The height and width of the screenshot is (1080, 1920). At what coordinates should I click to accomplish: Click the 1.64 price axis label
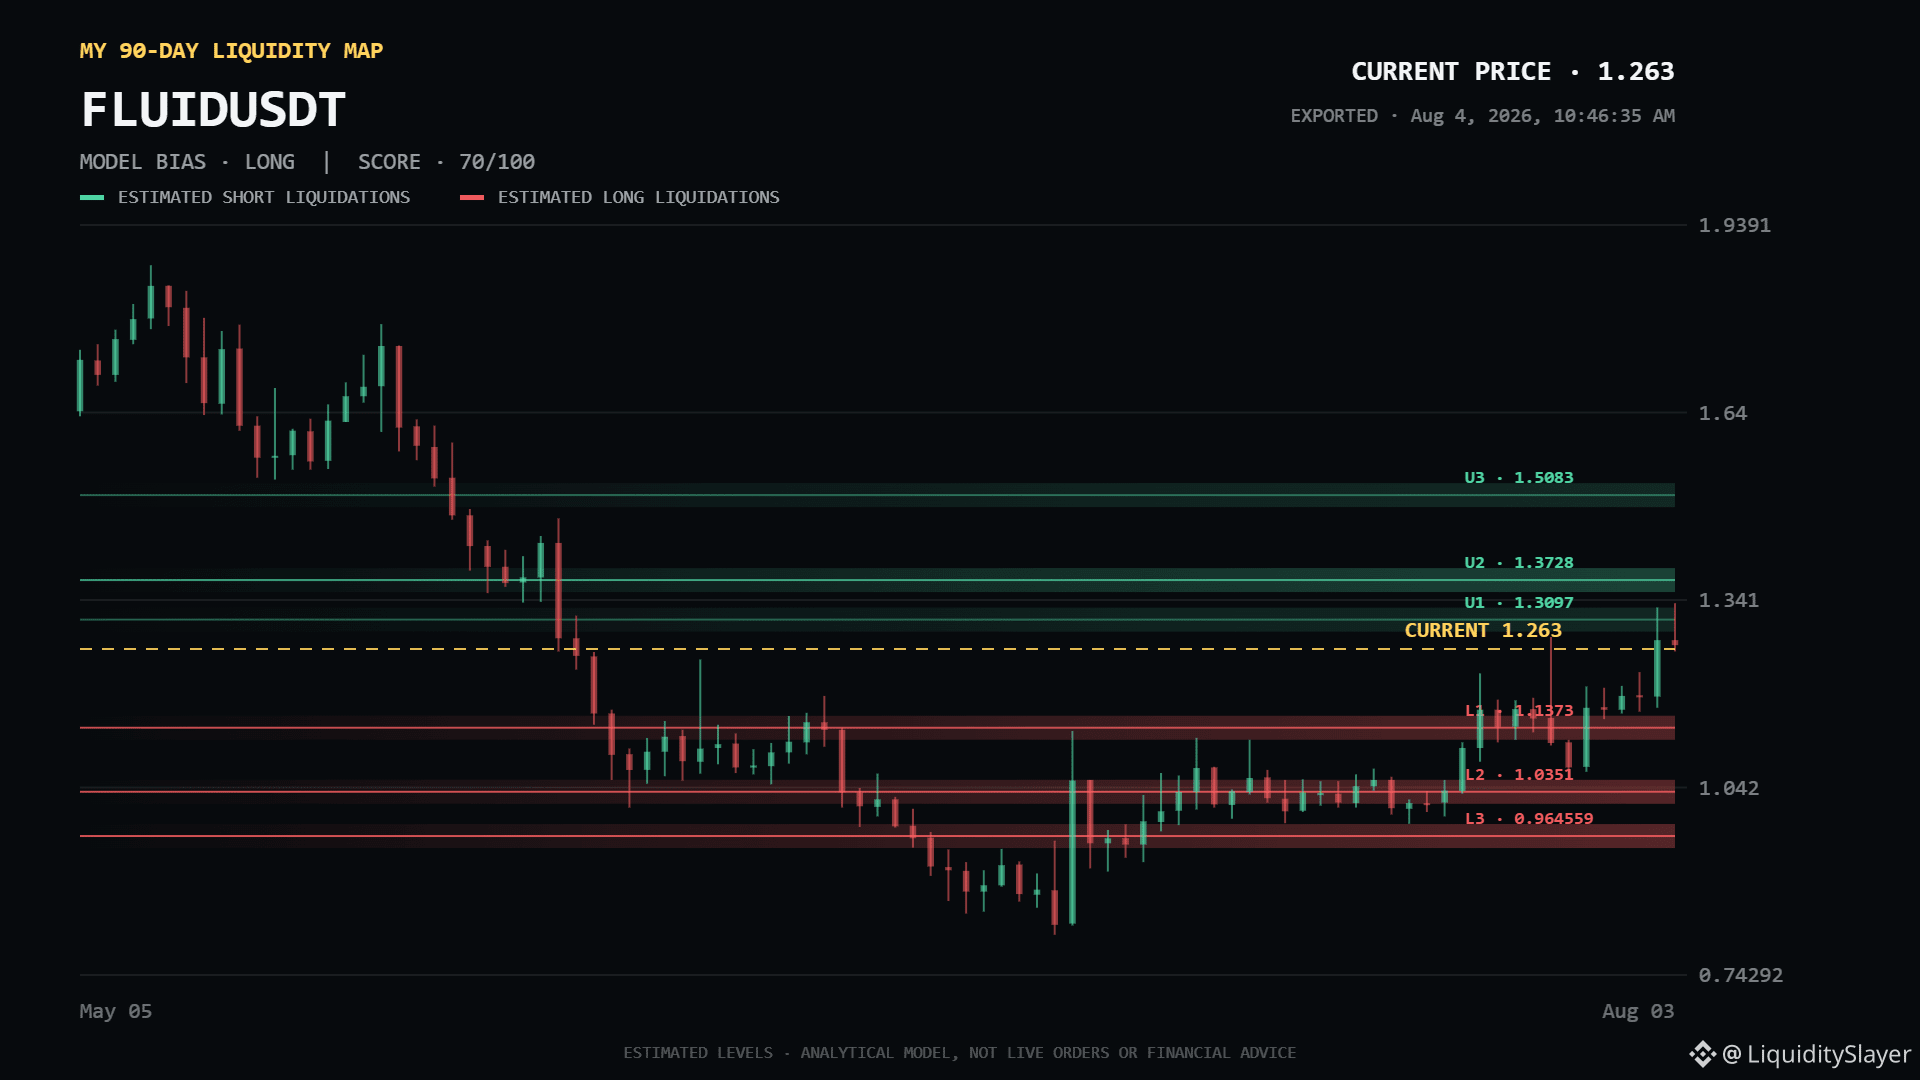[x=1723, y=413]
